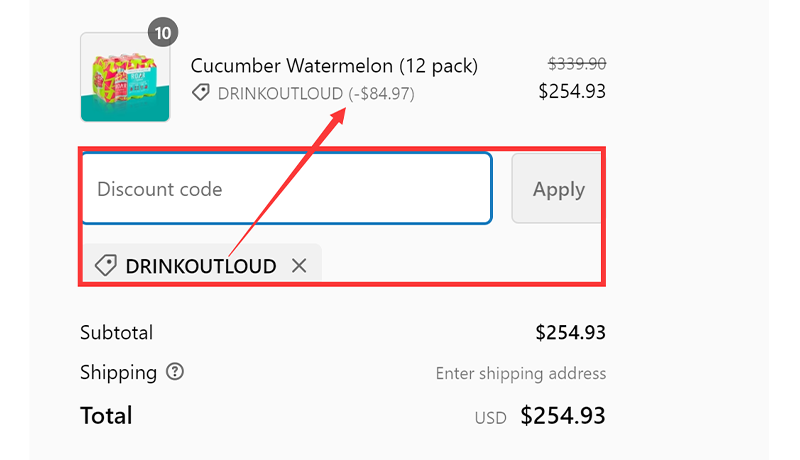Click the Enter shipping address text
This screenshot has width=800, height=460.
pos(520,373)
